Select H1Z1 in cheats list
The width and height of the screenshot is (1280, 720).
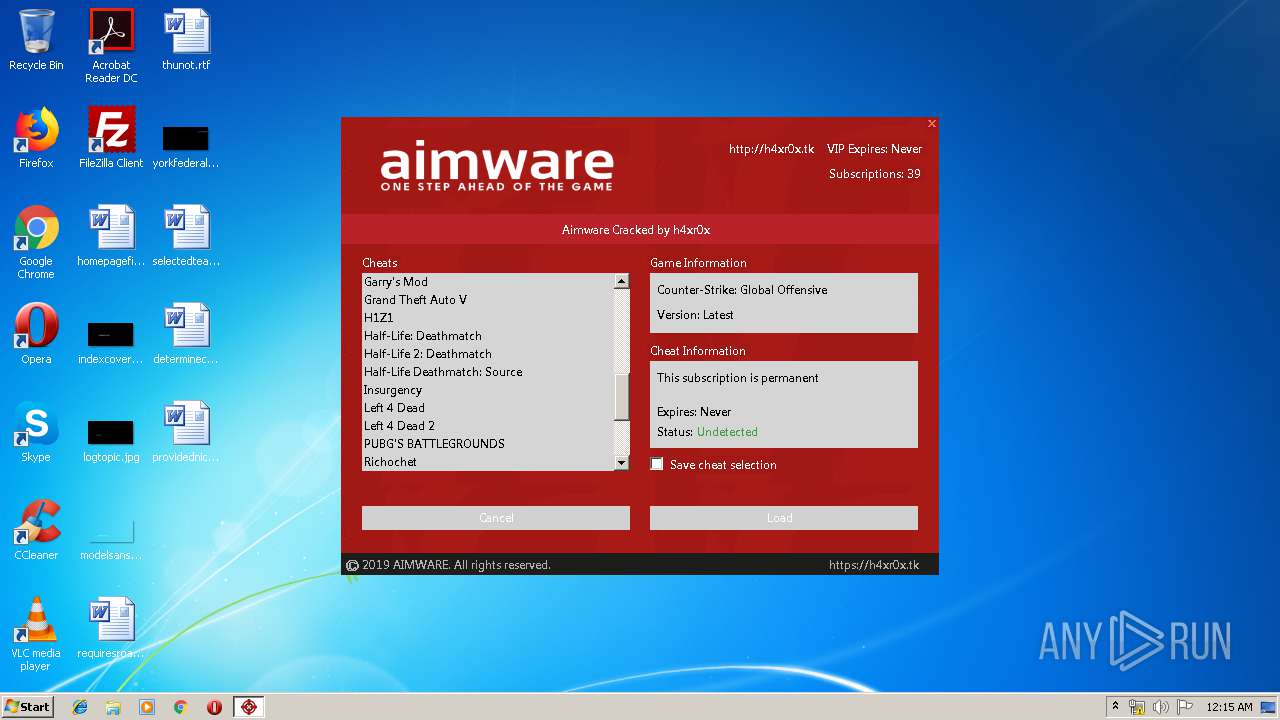(x=487, y=318)
